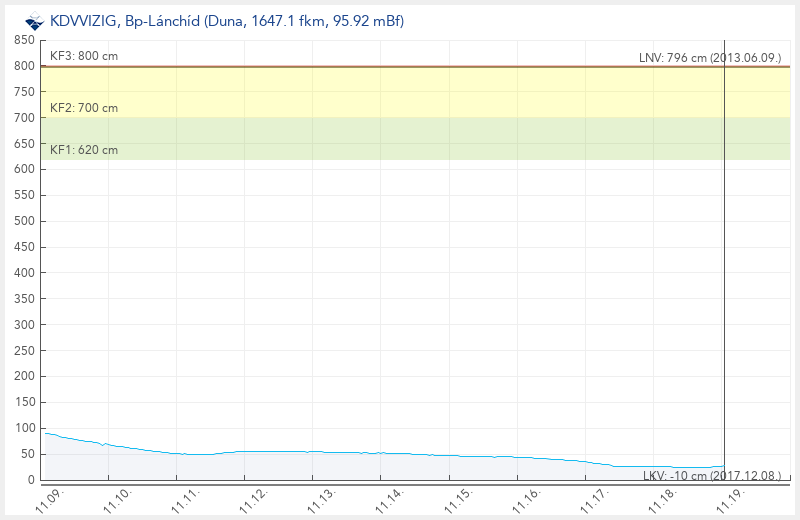Click the 'KF1: 620 cm' threshold label
This screenshot has width=800, height=520.
(84, 150)
